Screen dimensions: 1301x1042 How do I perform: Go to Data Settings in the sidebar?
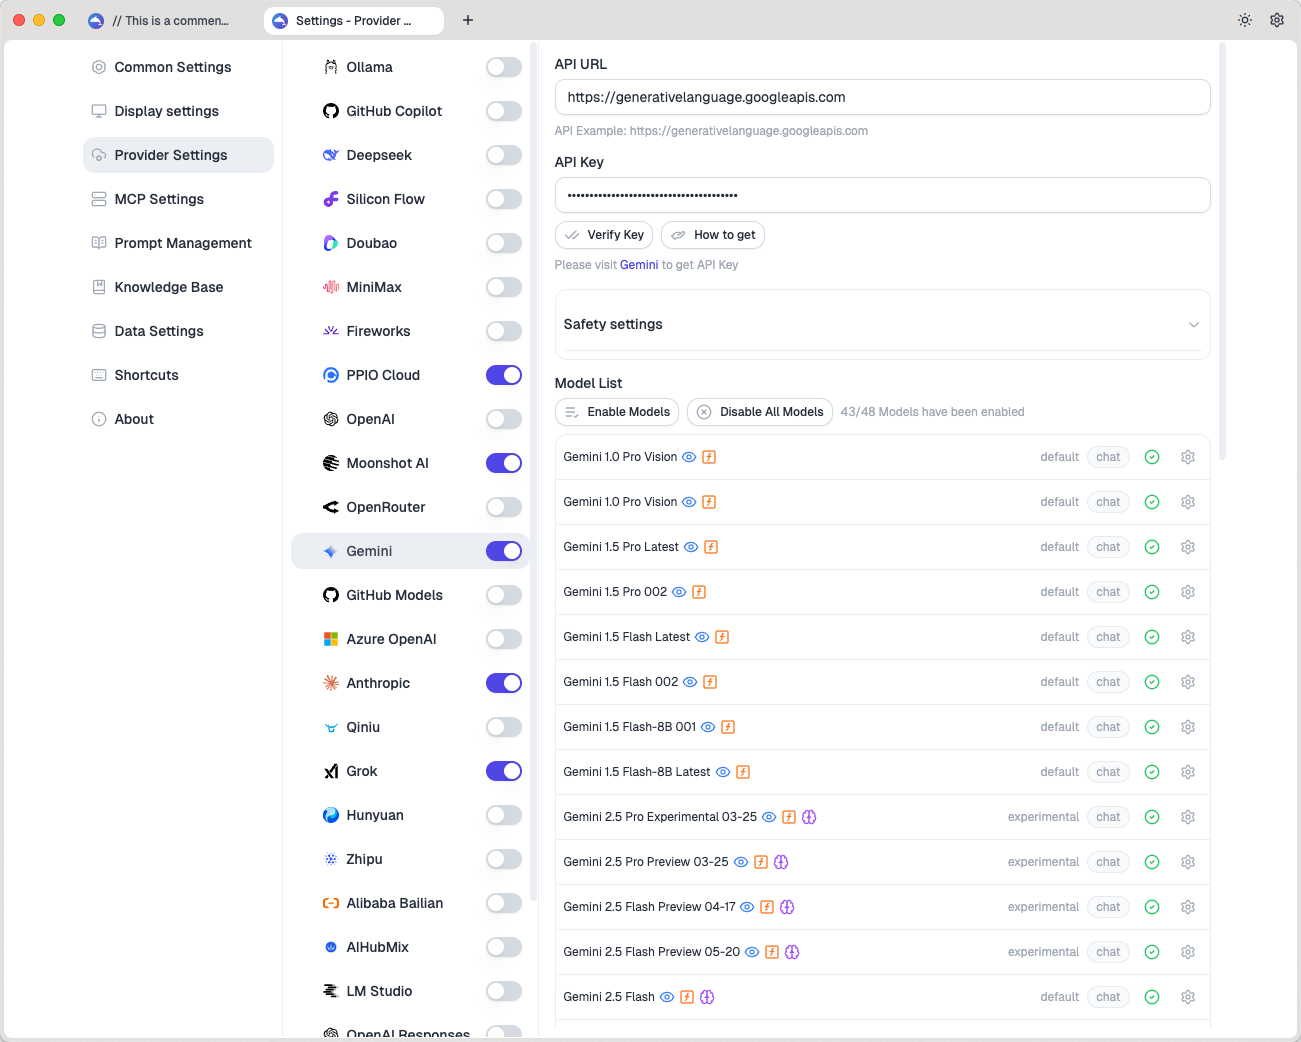(x=178, y=331)
